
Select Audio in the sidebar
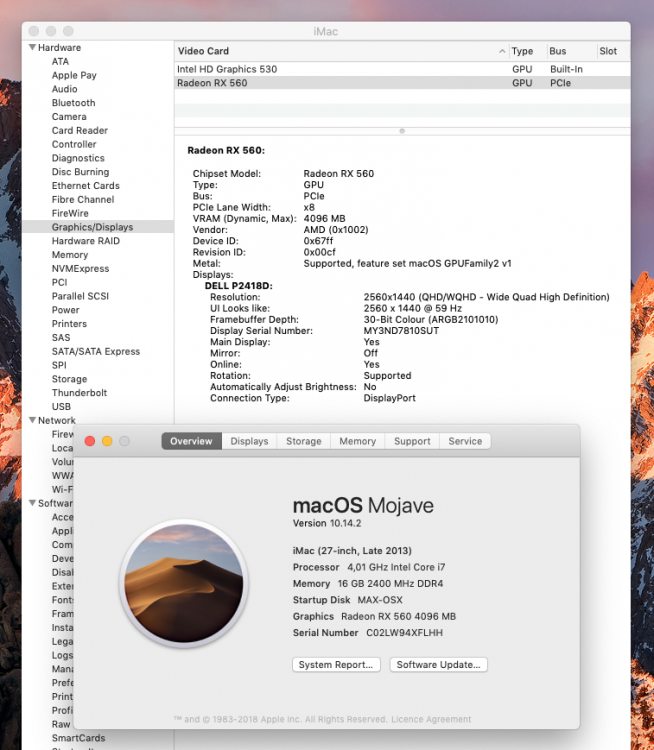tap(64, 89)
